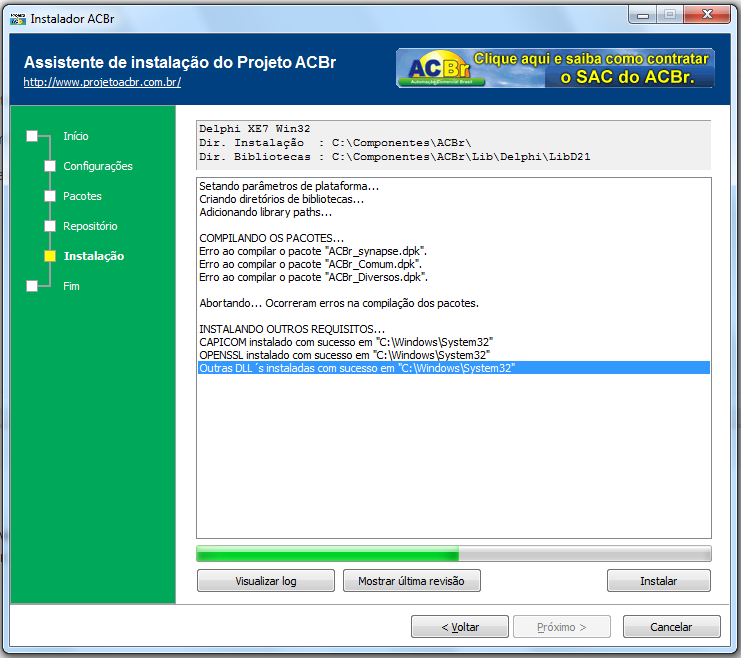Click the Visualizar log button

266,580
